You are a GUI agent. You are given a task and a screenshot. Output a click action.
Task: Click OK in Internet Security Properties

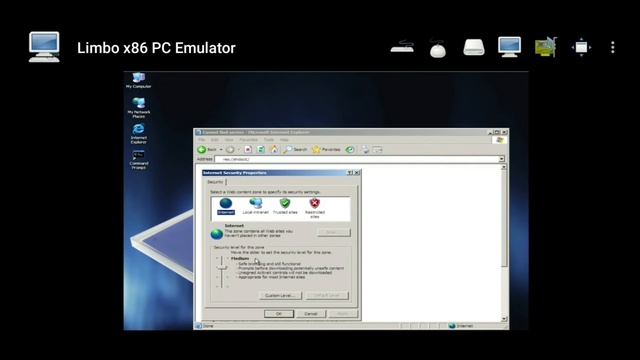click(279, 313)
